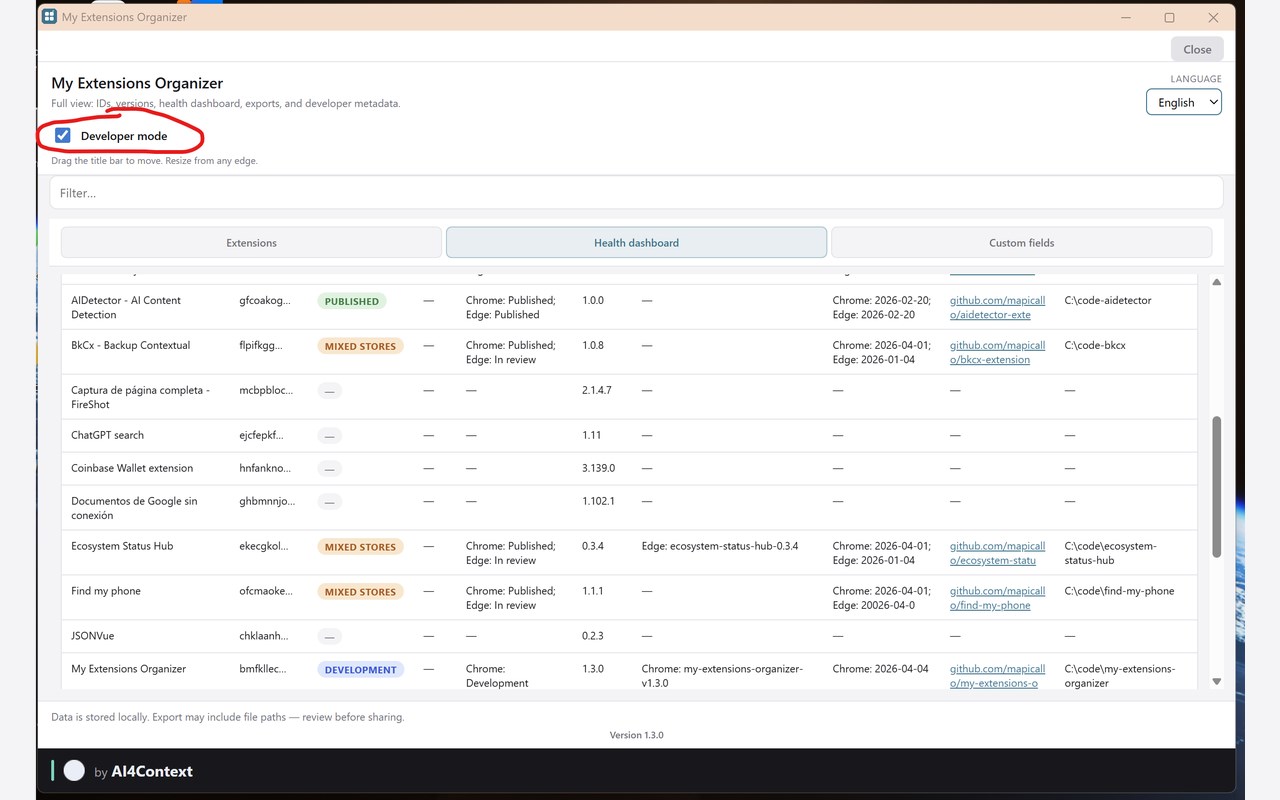Click the 'My Extensions Organizer' name in the table

coord(128,669)
